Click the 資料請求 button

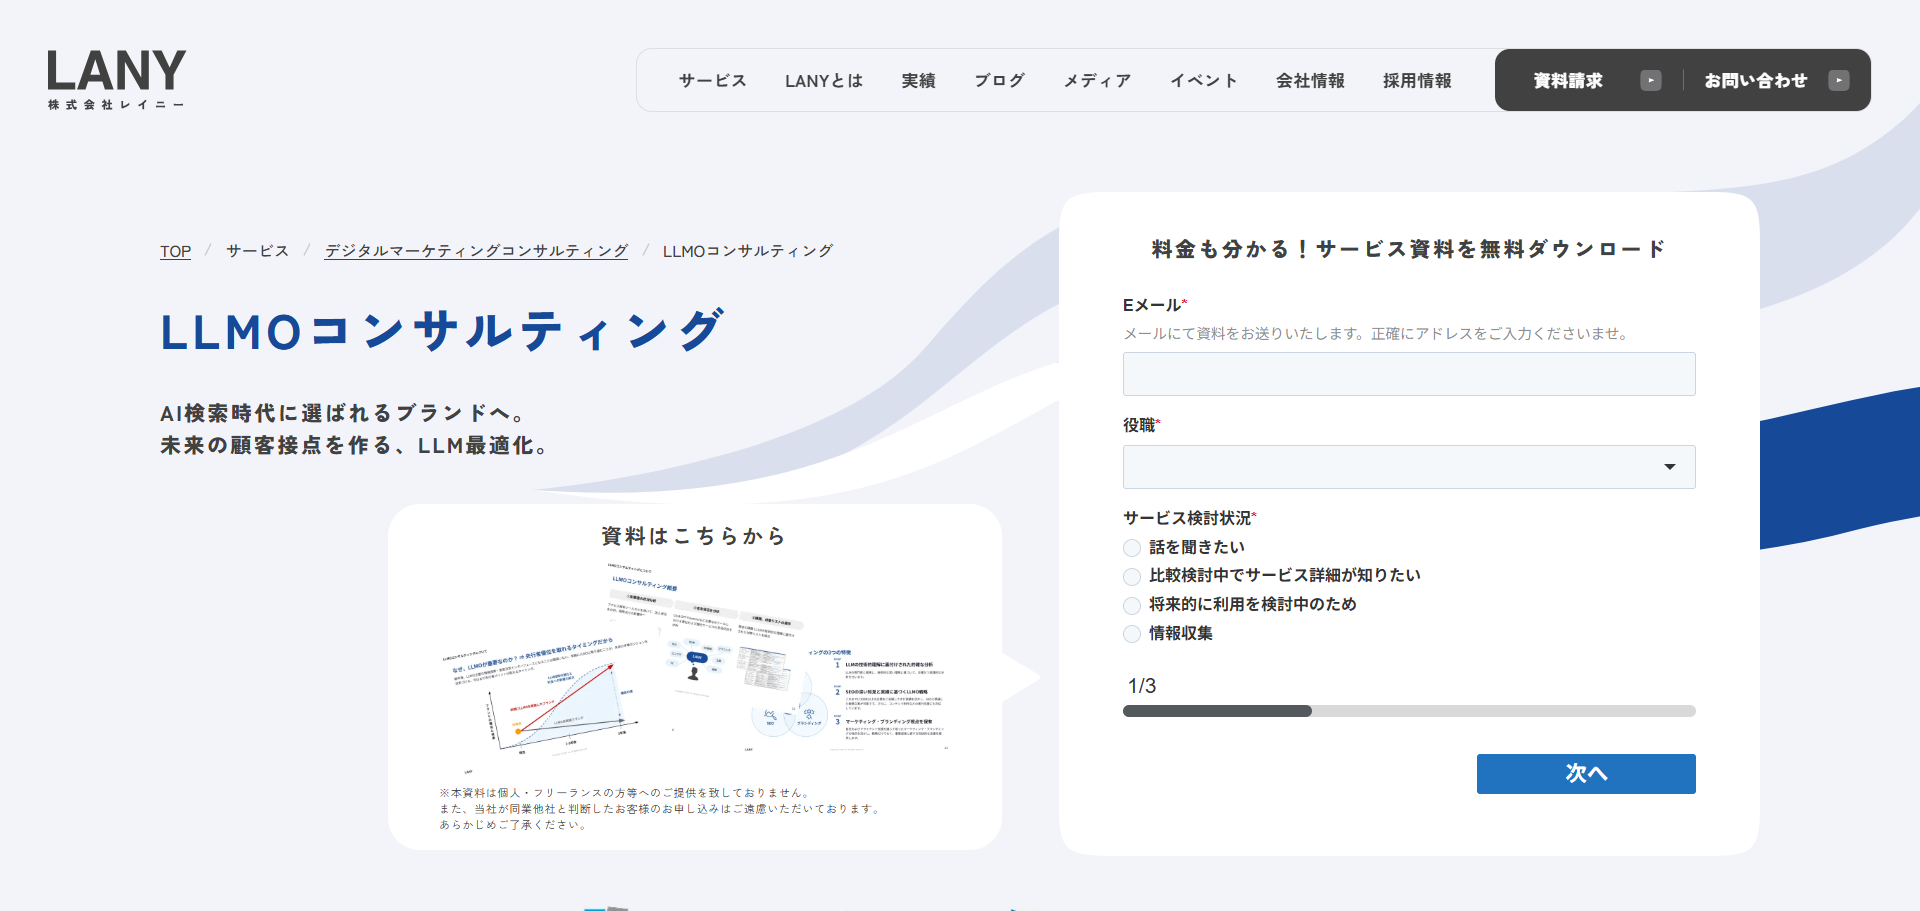click(x=1566, y=80)
